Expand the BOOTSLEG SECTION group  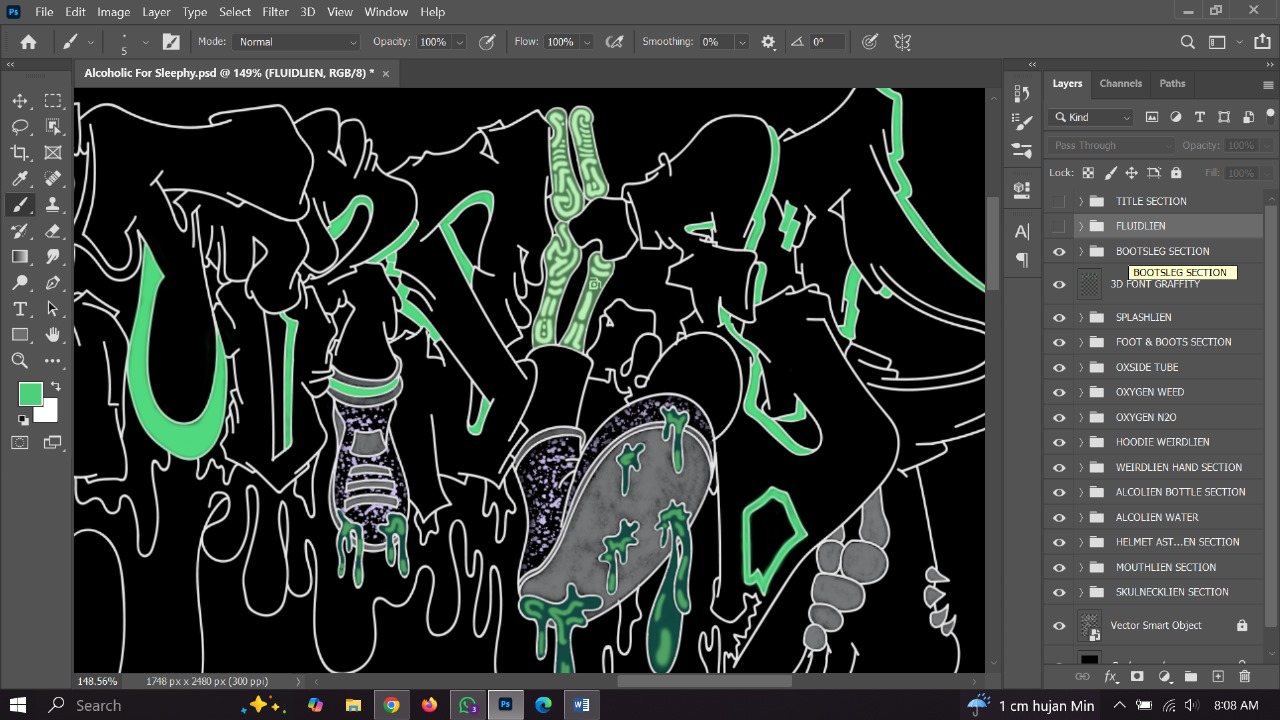(1080, 251)
